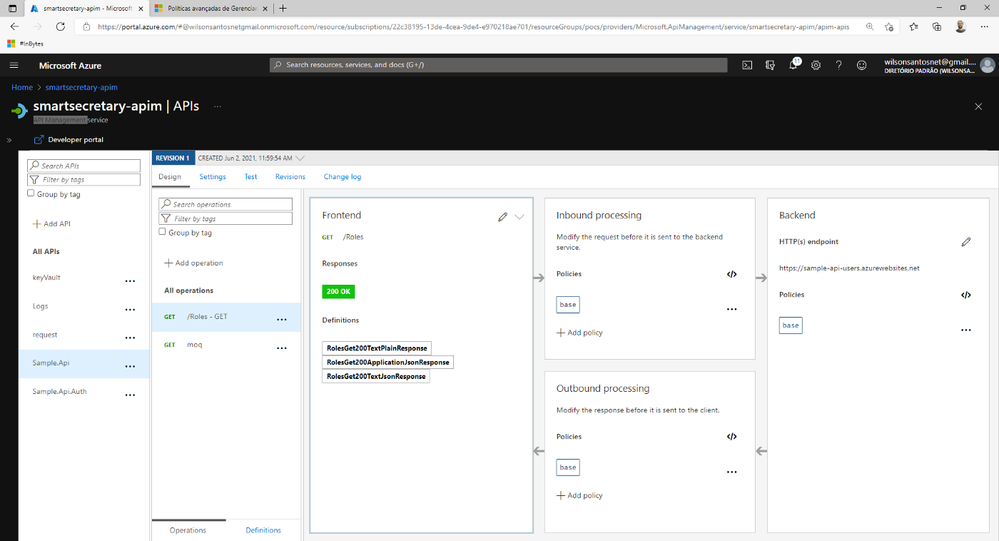Select the keyVault API
Screen dimensions: 999x541
47,278
